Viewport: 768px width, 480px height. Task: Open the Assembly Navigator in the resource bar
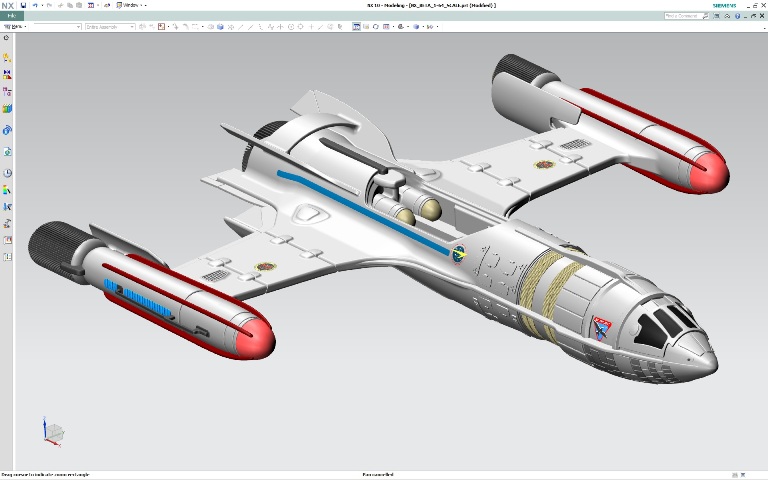pyautogui.click(x=7, y=58)
